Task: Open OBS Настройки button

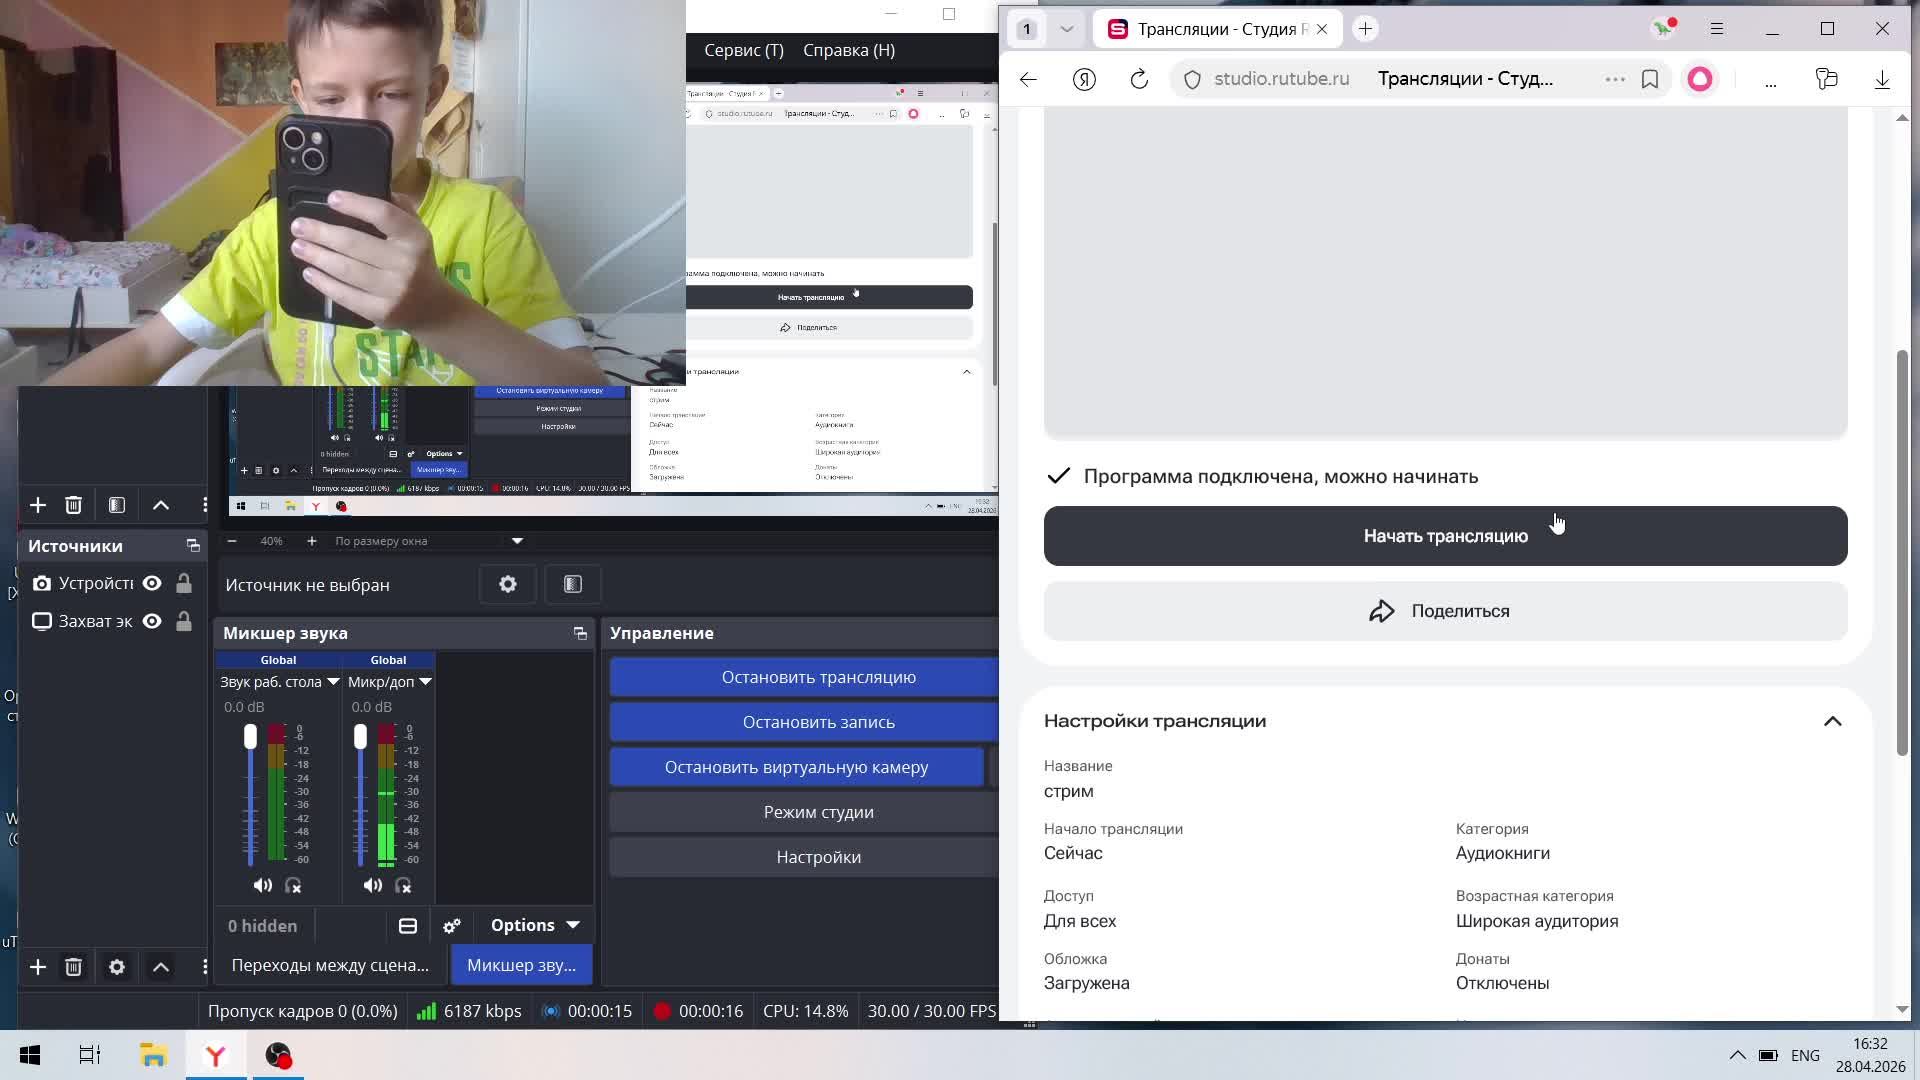Action: pyautogui.click(x=804, y=857)
